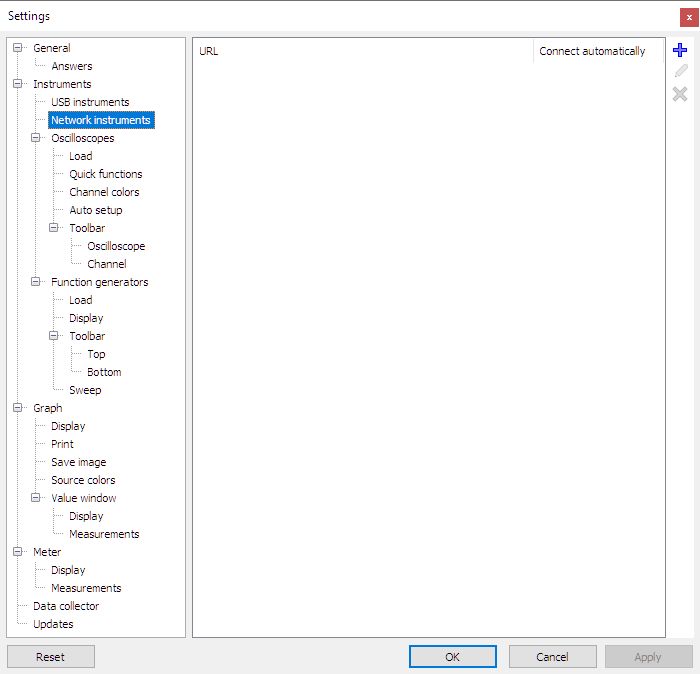Viewport: 700px width, 674px height.
Task: Click the Connect automatically column header
Action: click(x=598, y=51)
